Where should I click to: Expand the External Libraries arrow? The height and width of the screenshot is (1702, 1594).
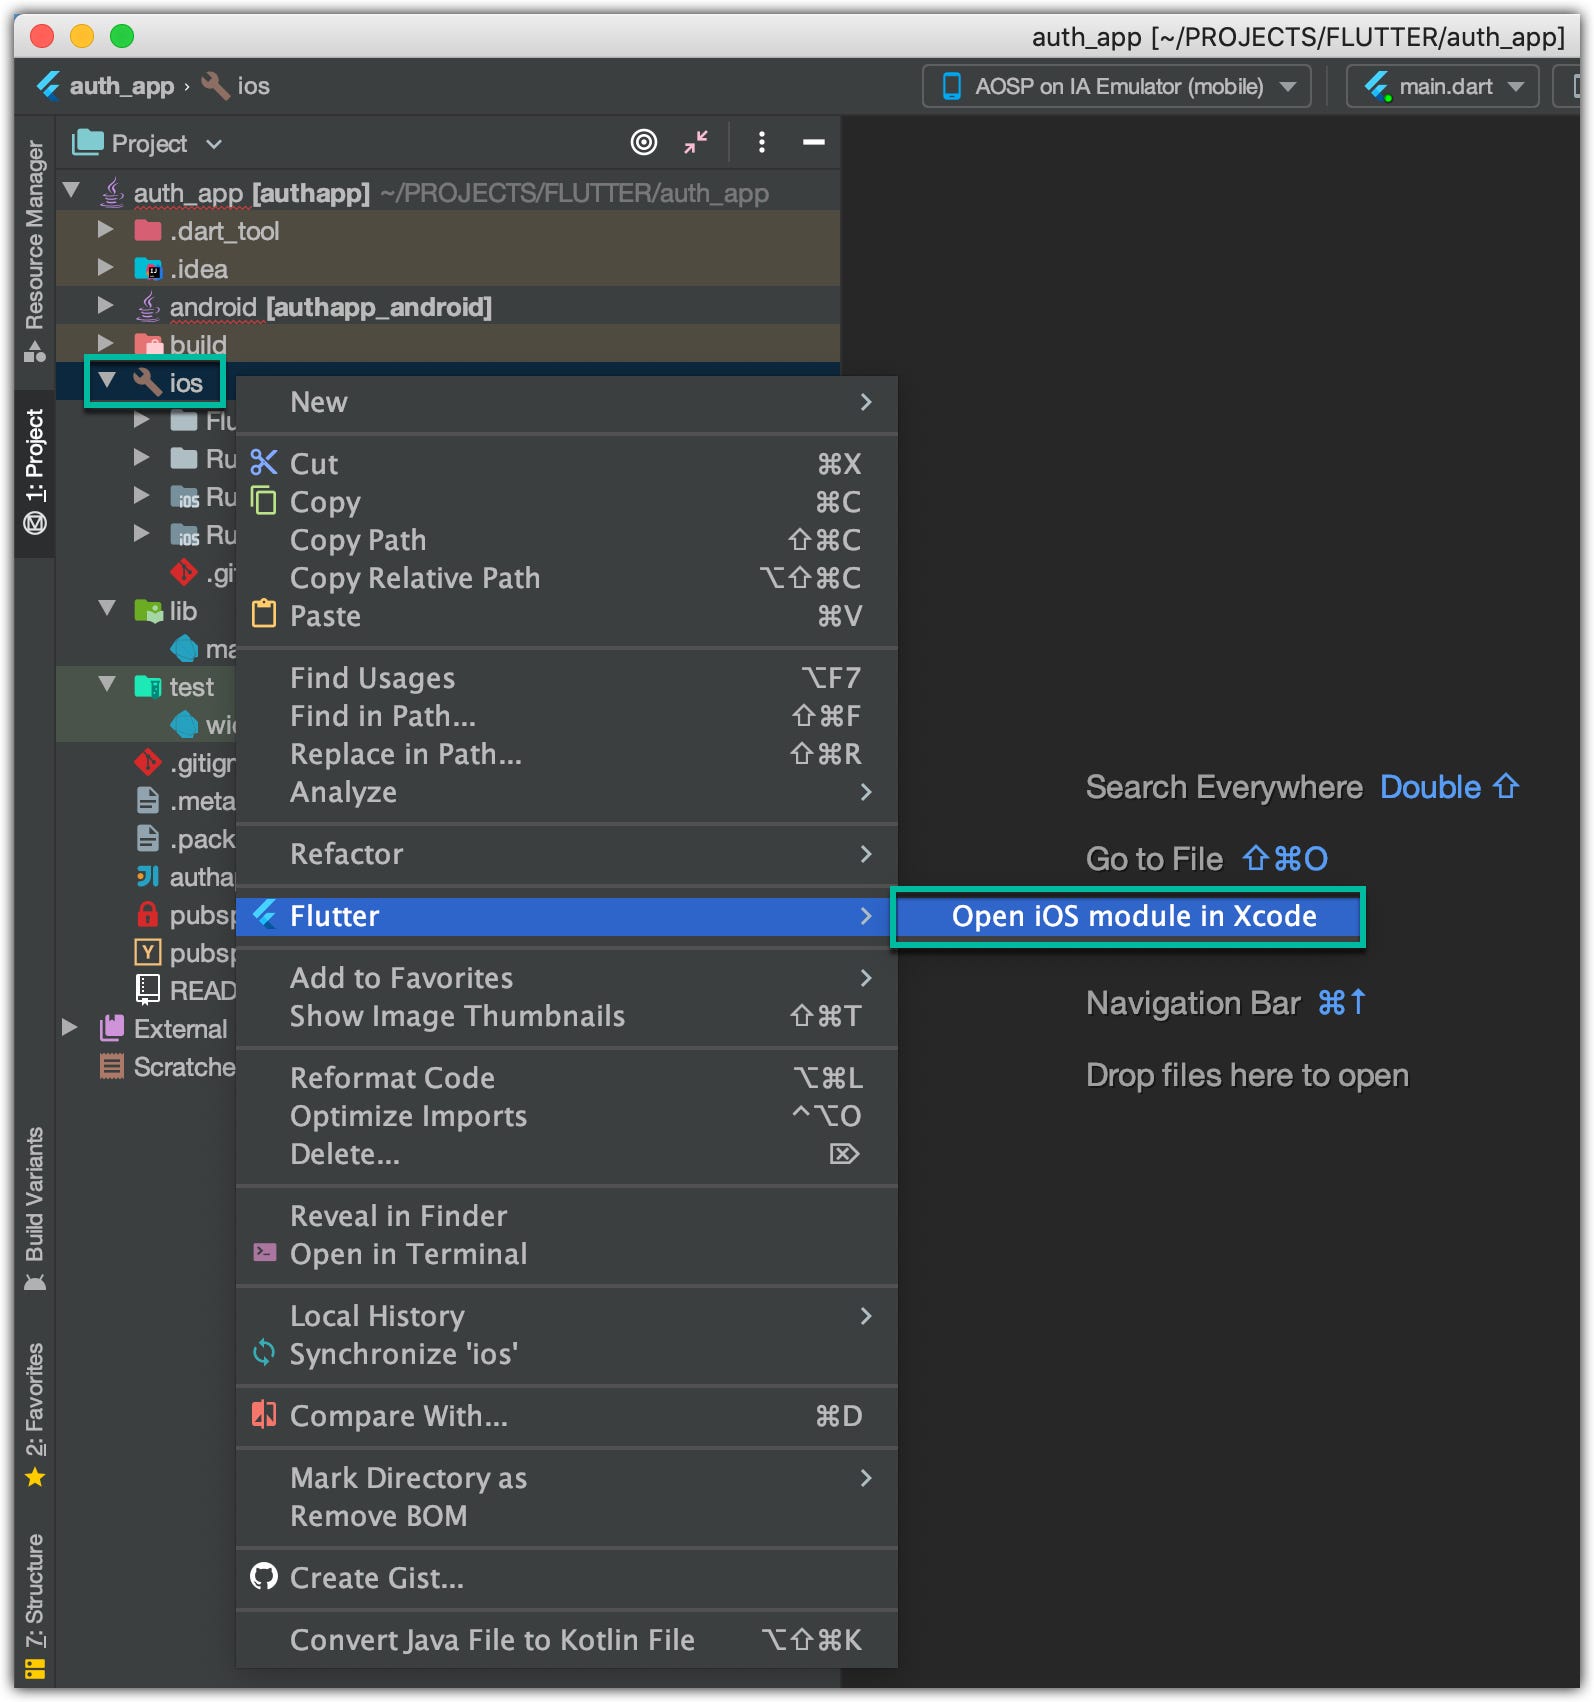(x=70, y=1027)
